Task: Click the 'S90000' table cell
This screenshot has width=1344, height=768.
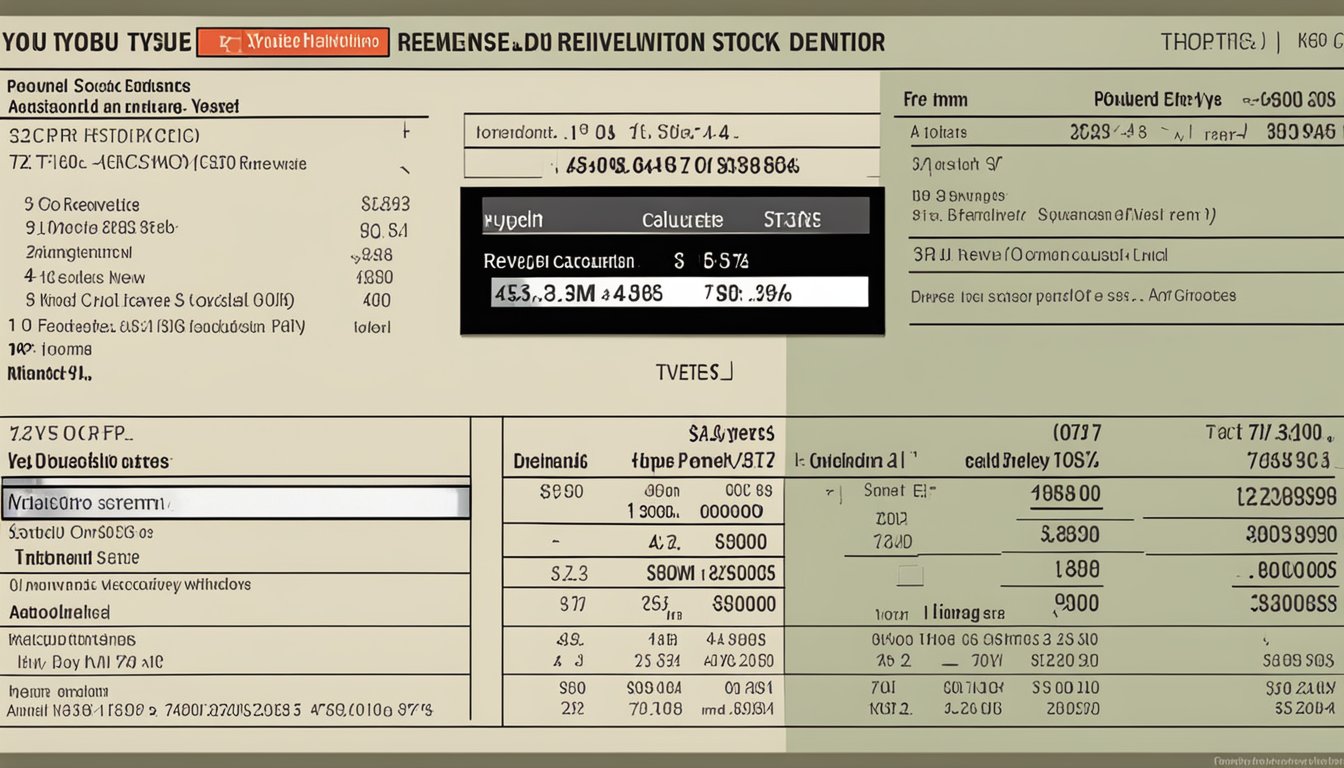Action: click(743, 604)
